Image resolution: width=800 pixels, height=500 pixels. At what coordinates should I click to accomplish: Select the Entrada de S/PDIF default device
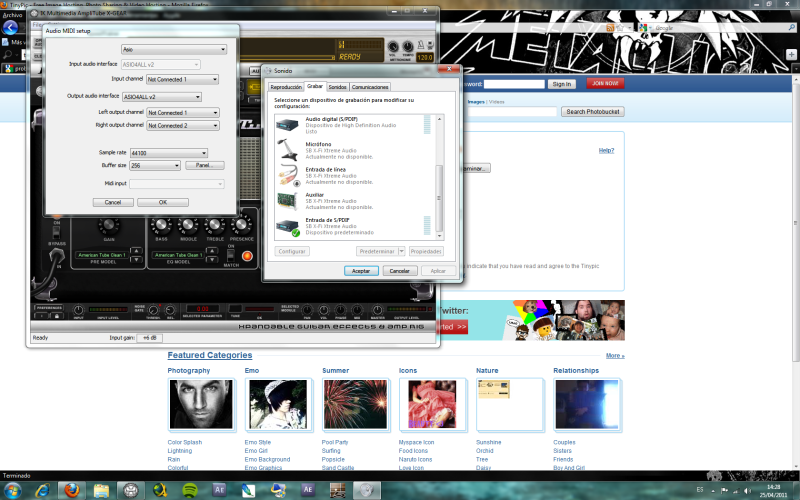click(x=354, y=226)
